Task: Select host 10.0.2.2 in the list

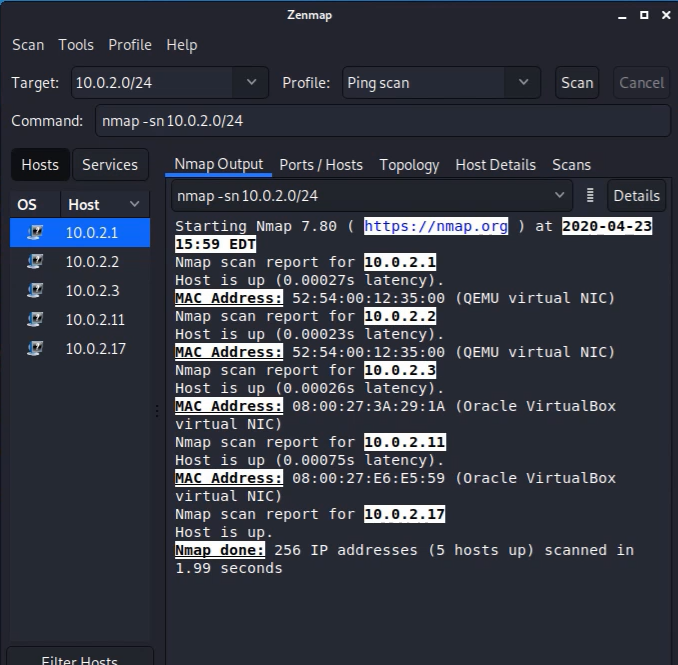Action: point(80,262)
